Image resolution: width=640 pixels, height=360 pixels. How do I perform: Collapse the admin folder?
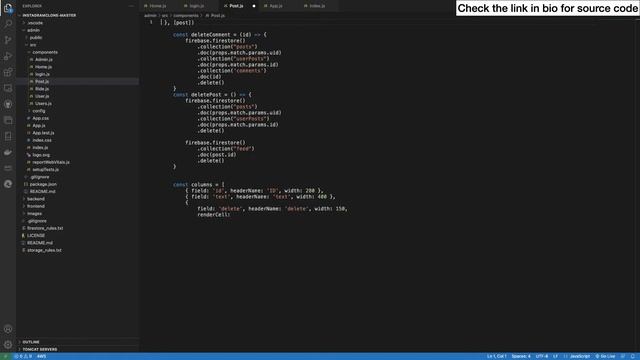pyautogui.click(x=33, y=30)
